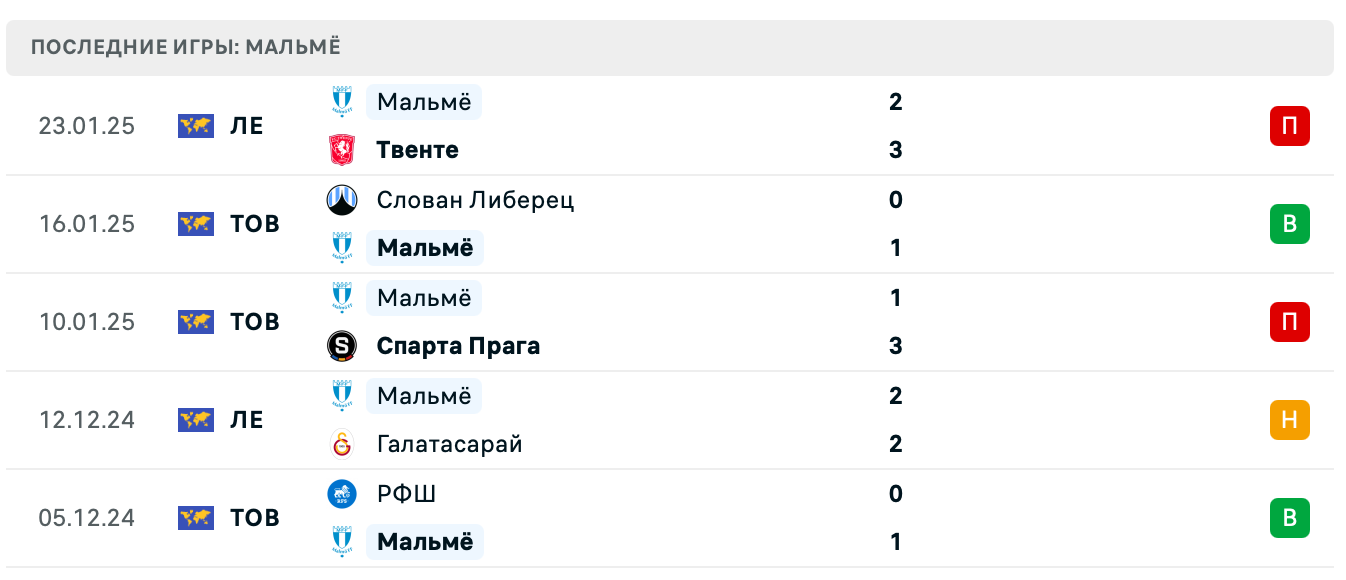This screenshot has height=580, width=1346.
Task: Select the ТОВ competition label on 05.12.24
Action: [x=256, y=518]
